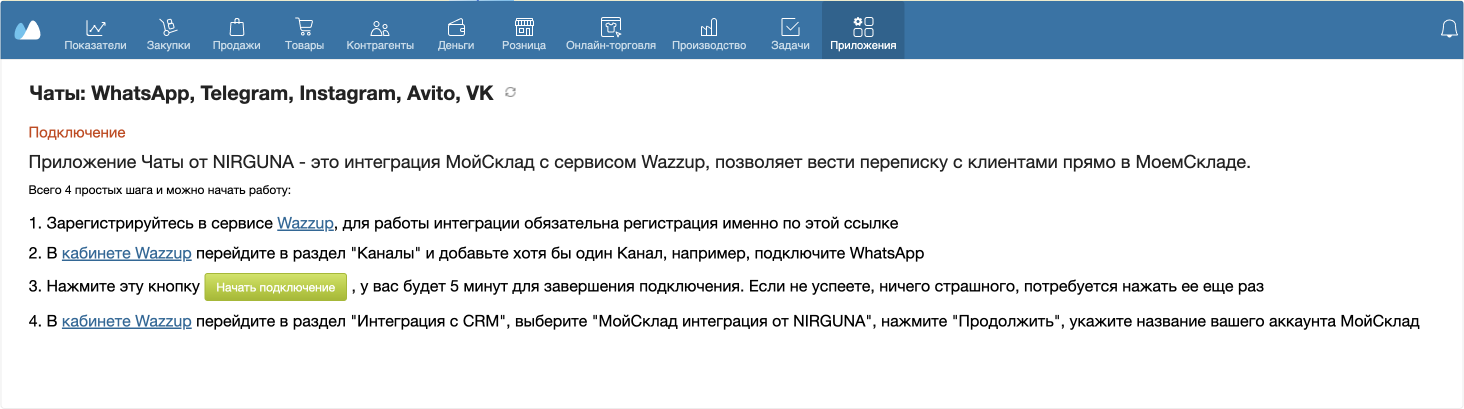Navigate to the Контрагенты section
Screen dimensions: 1464x409
[380, 33]
